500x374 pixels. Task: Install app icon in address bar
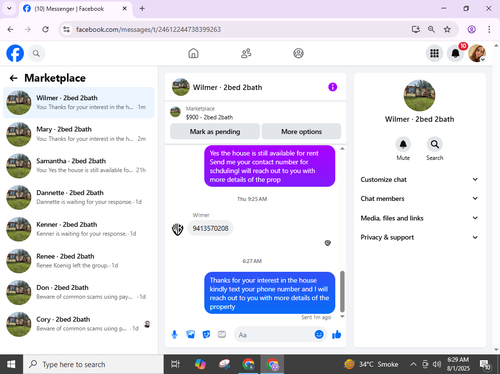click(416, 29)
